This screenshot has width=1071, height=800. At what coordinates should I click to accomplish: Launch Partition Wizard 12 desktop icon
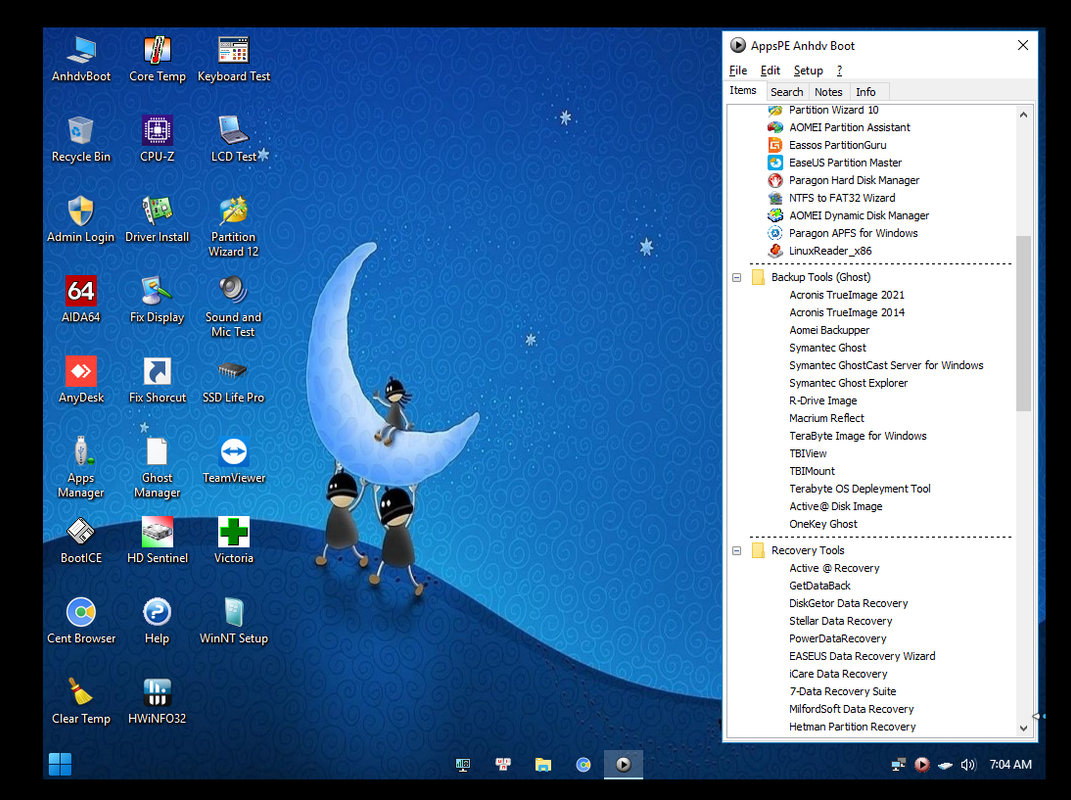234,226
